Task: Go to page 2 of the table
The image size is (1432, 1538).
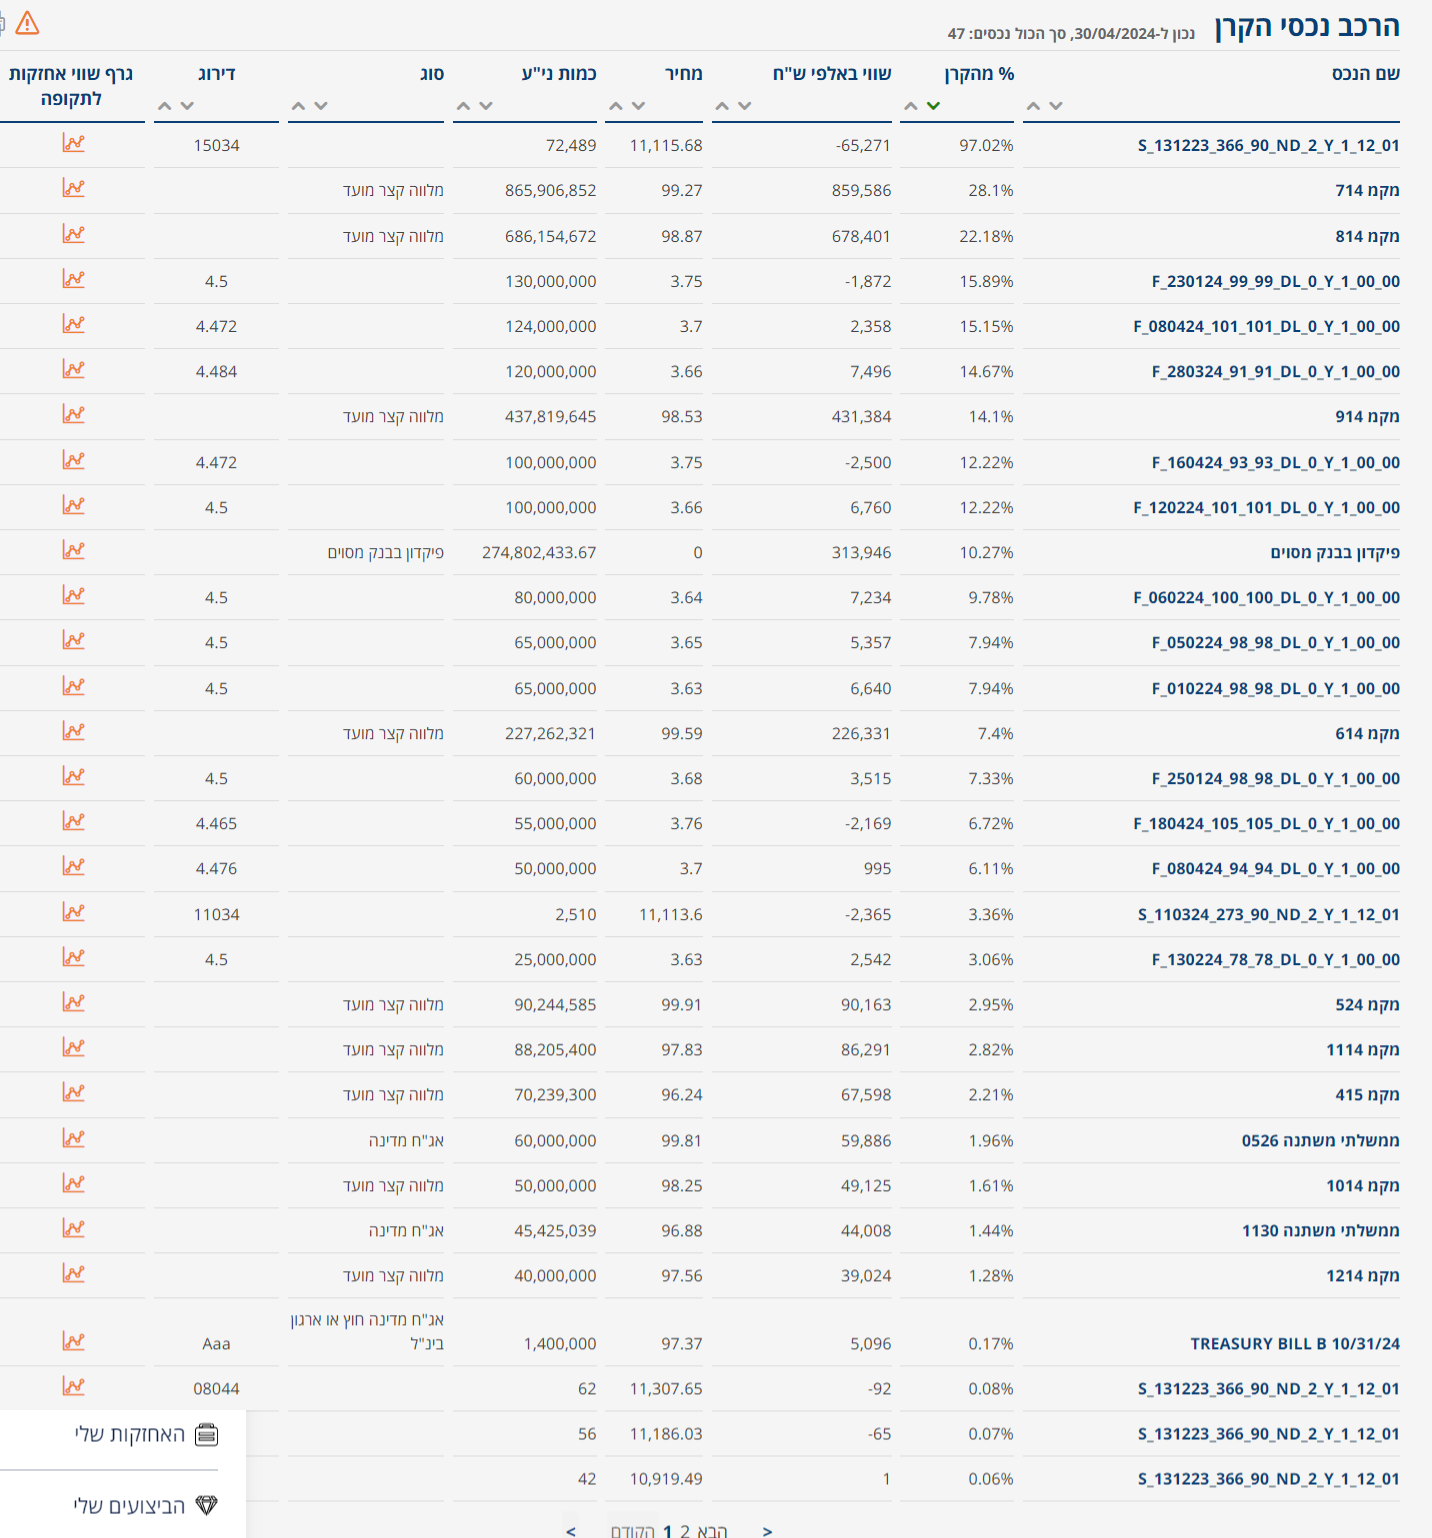Action: [x=685, y=1531]
